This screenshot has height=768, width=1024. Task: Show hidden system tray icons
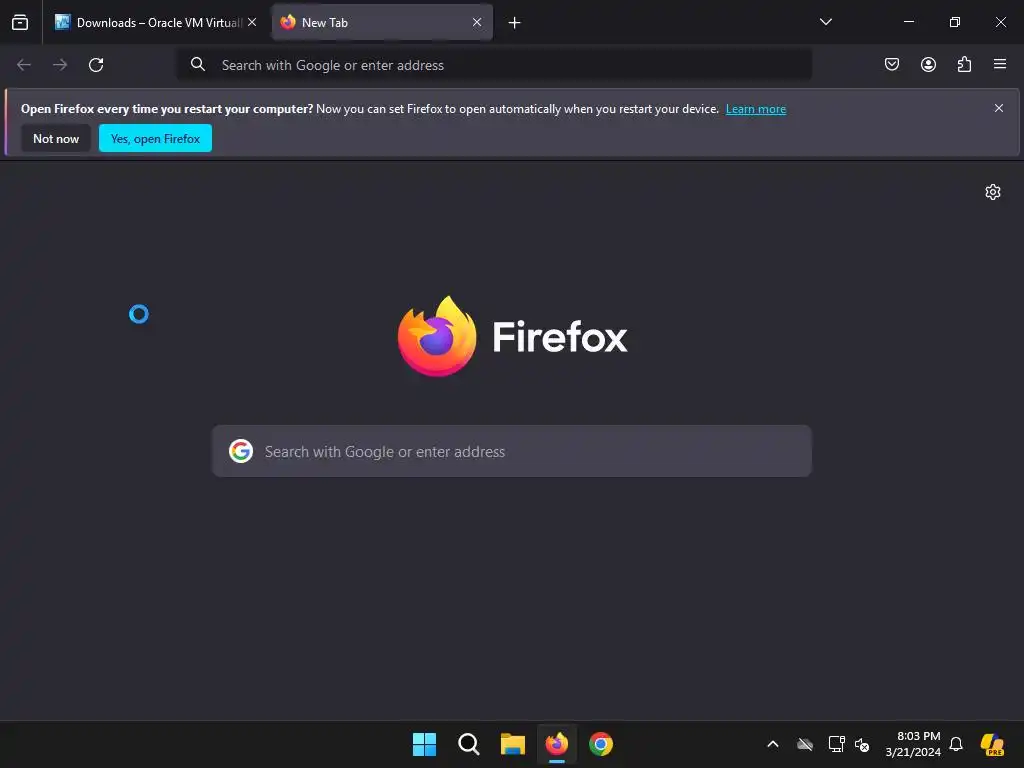[x=773, y=744]
